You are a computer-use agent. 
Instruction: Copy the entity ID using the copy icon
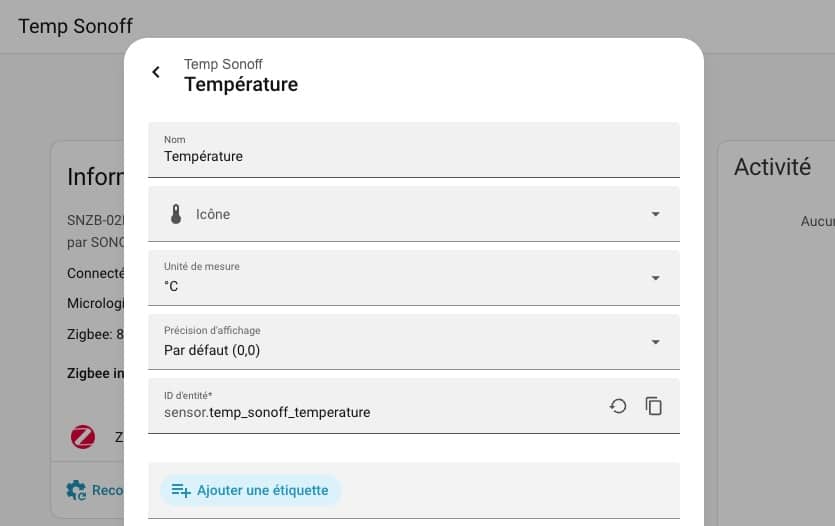coord(654,406)
